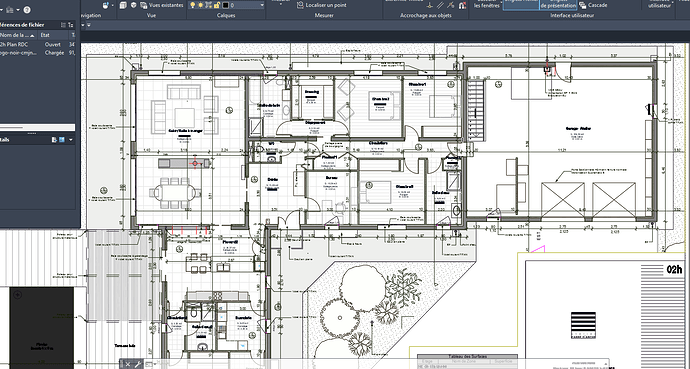Expand the Mesurer panel title

[x=324, y=15]
